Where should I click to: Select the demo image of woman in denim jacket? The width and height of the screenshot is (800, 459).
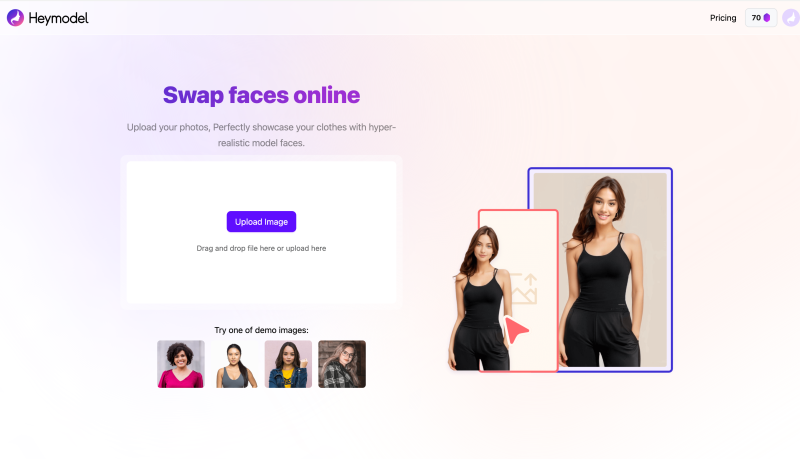(x=288, y=364)
